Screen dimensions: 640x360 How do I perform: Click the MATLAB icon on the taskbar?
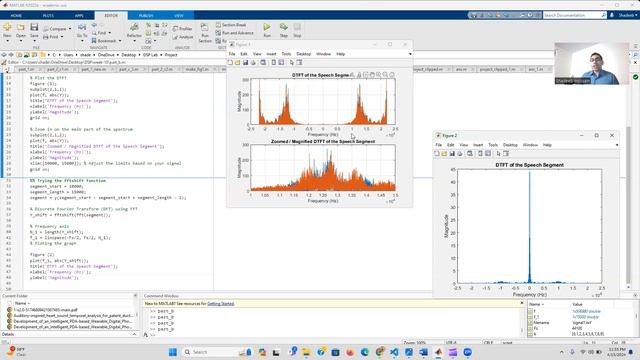click(438, 352)
